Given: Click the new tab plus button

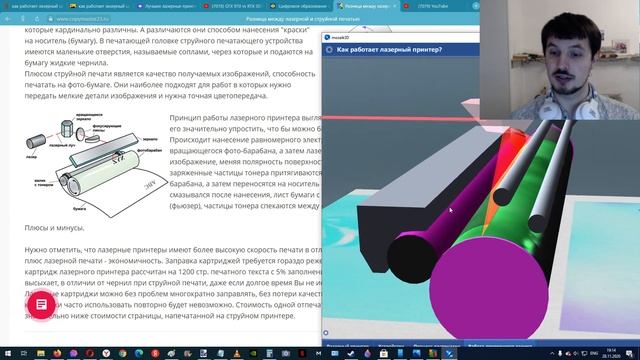Looking at the screenshot, I should point(476,6).
